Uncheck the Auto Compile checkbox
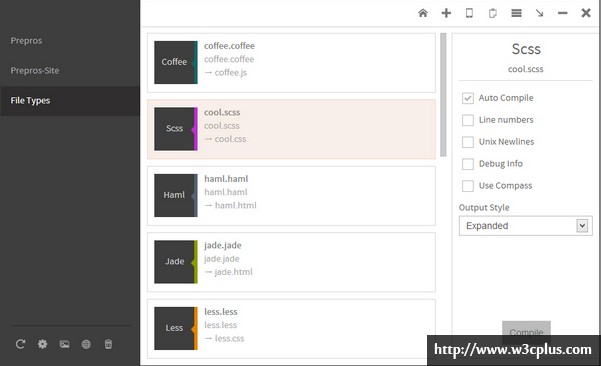Image resolution: width=601 pixels, height=366 pixels. pos(468,98)
